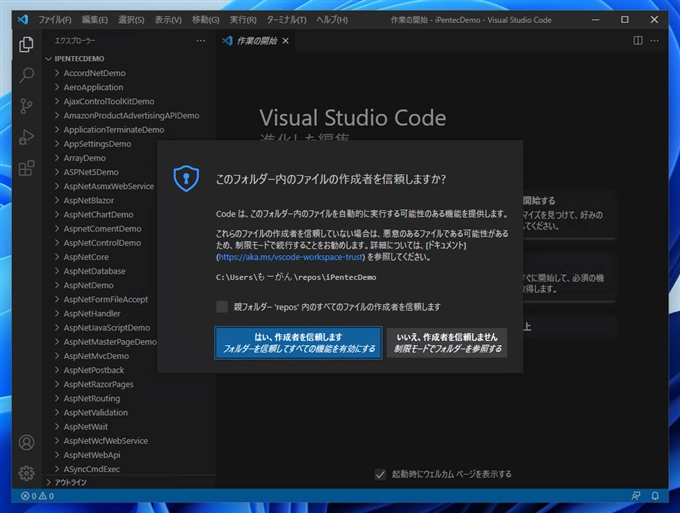
Task: Open the ヘルプ(H) menu
Action: (332, 20)
